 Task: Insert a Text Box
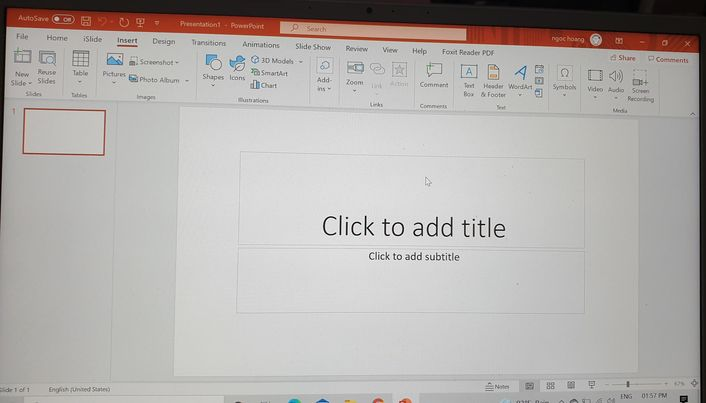[469, 80]
